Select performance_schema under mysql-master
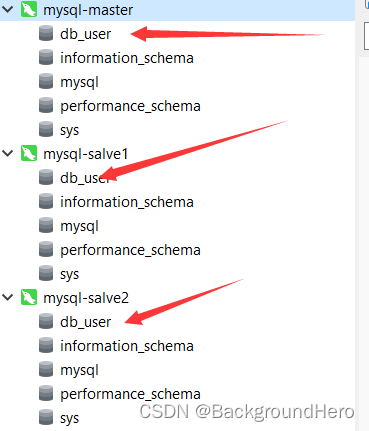 [x=130, y=106]
